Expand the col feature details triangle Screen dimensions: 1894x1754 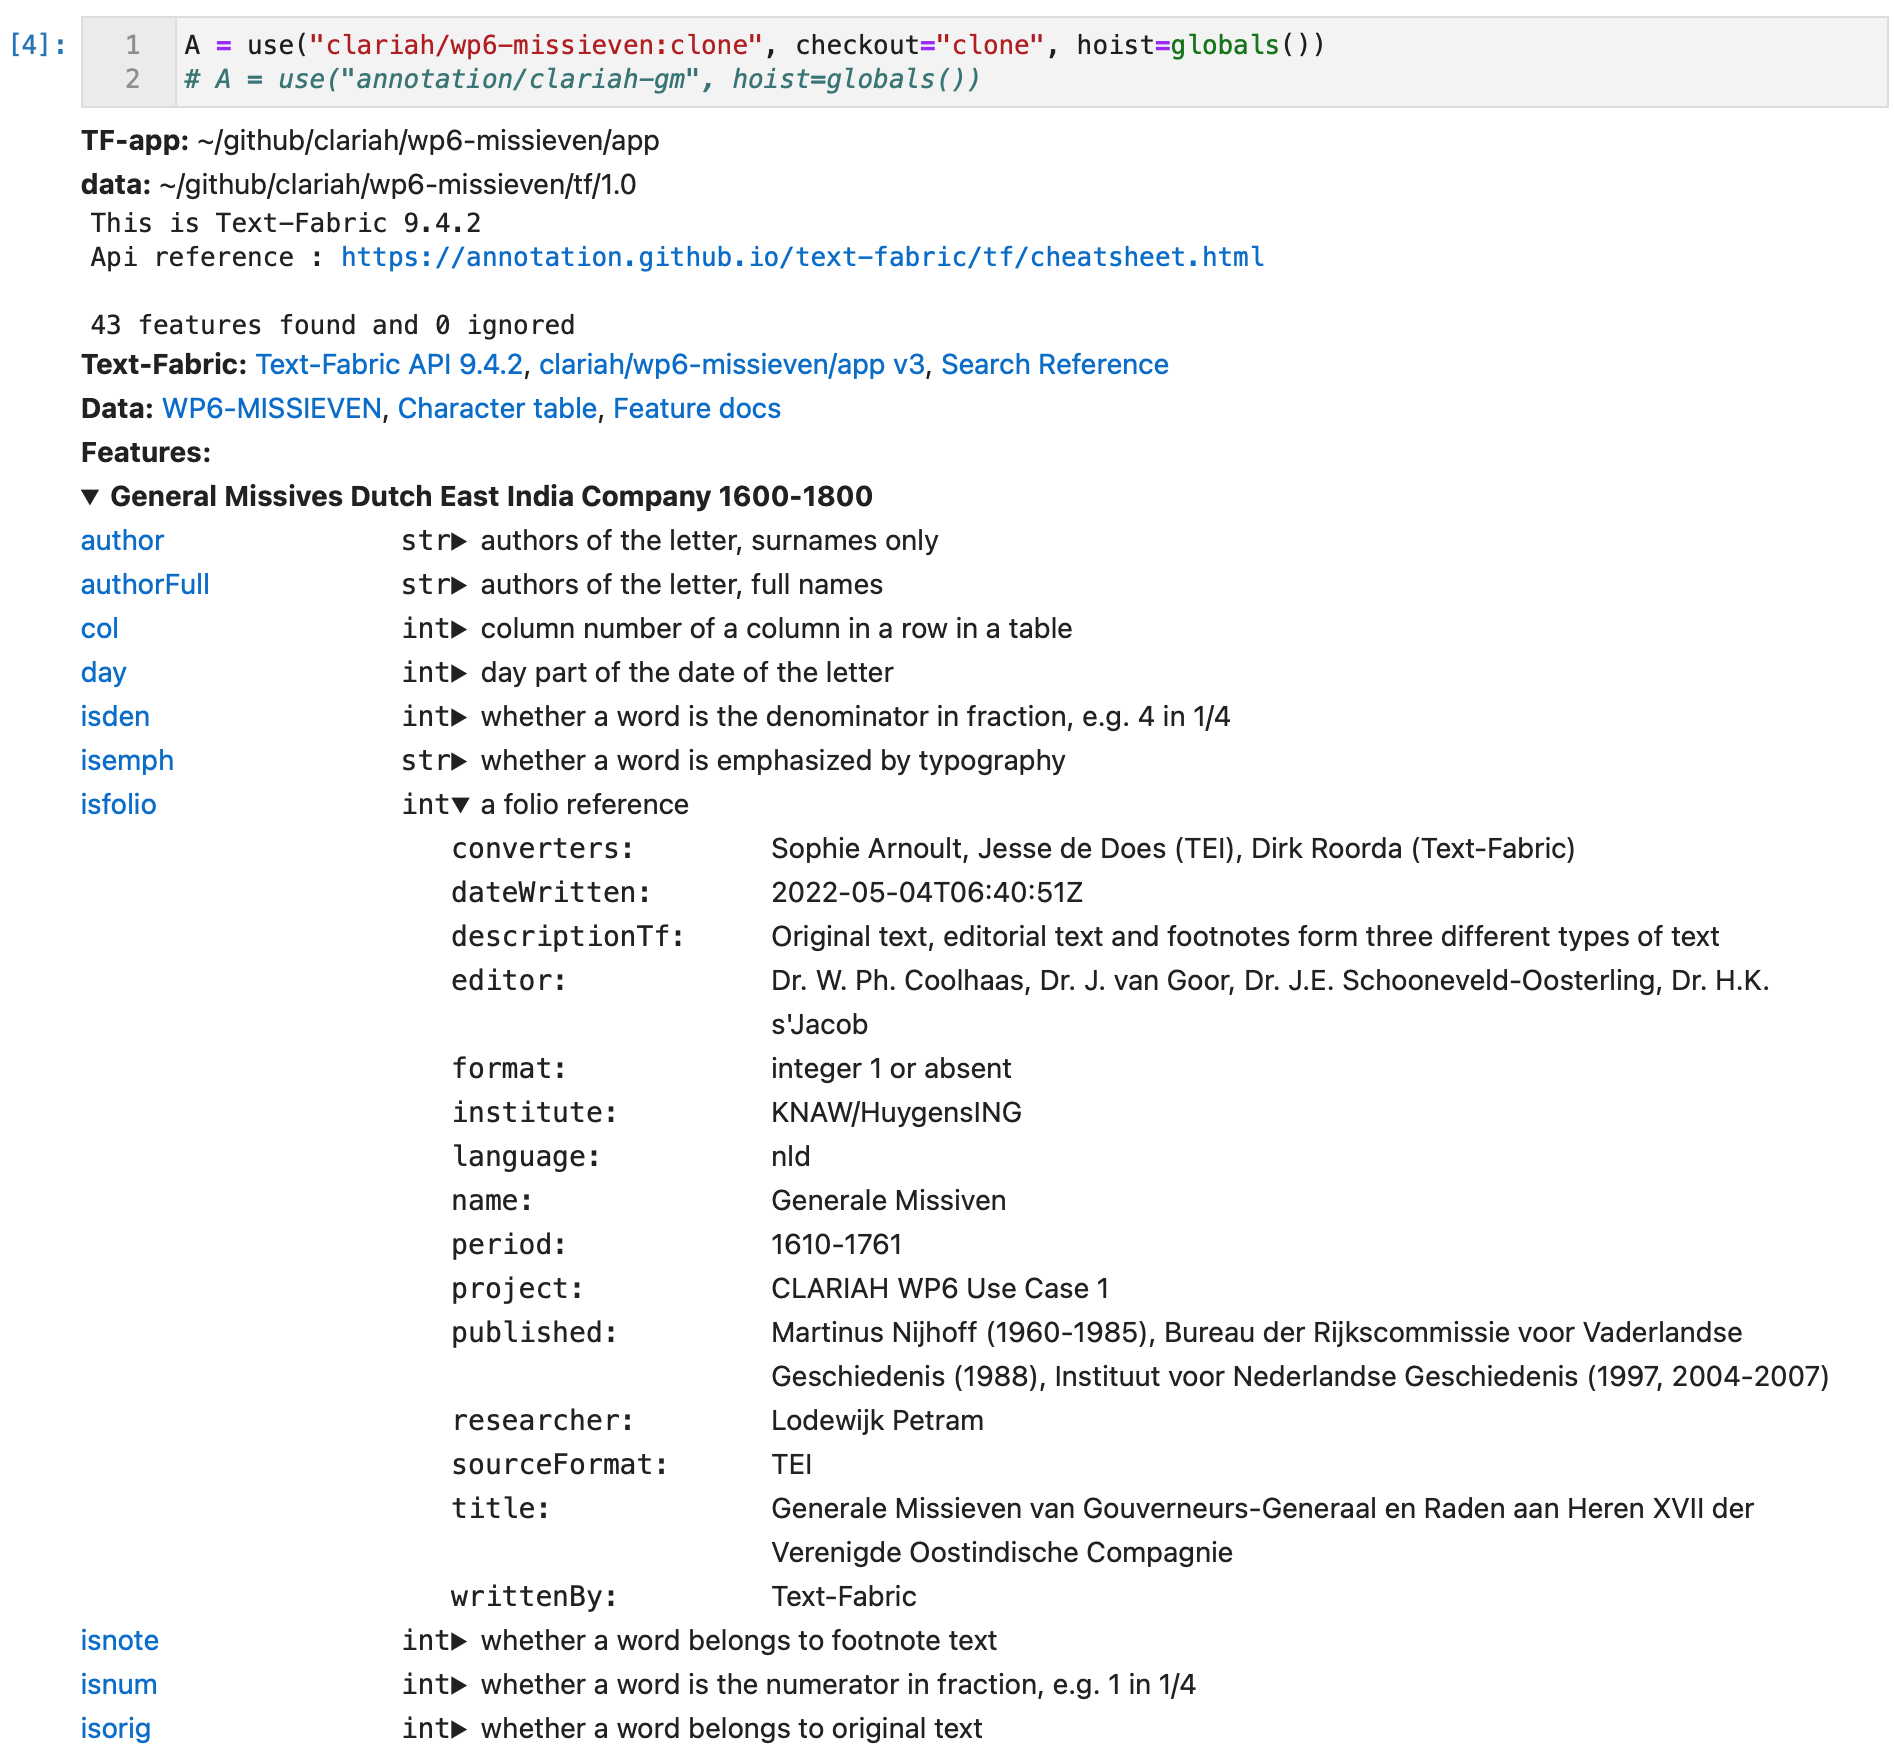pos(459,630)
